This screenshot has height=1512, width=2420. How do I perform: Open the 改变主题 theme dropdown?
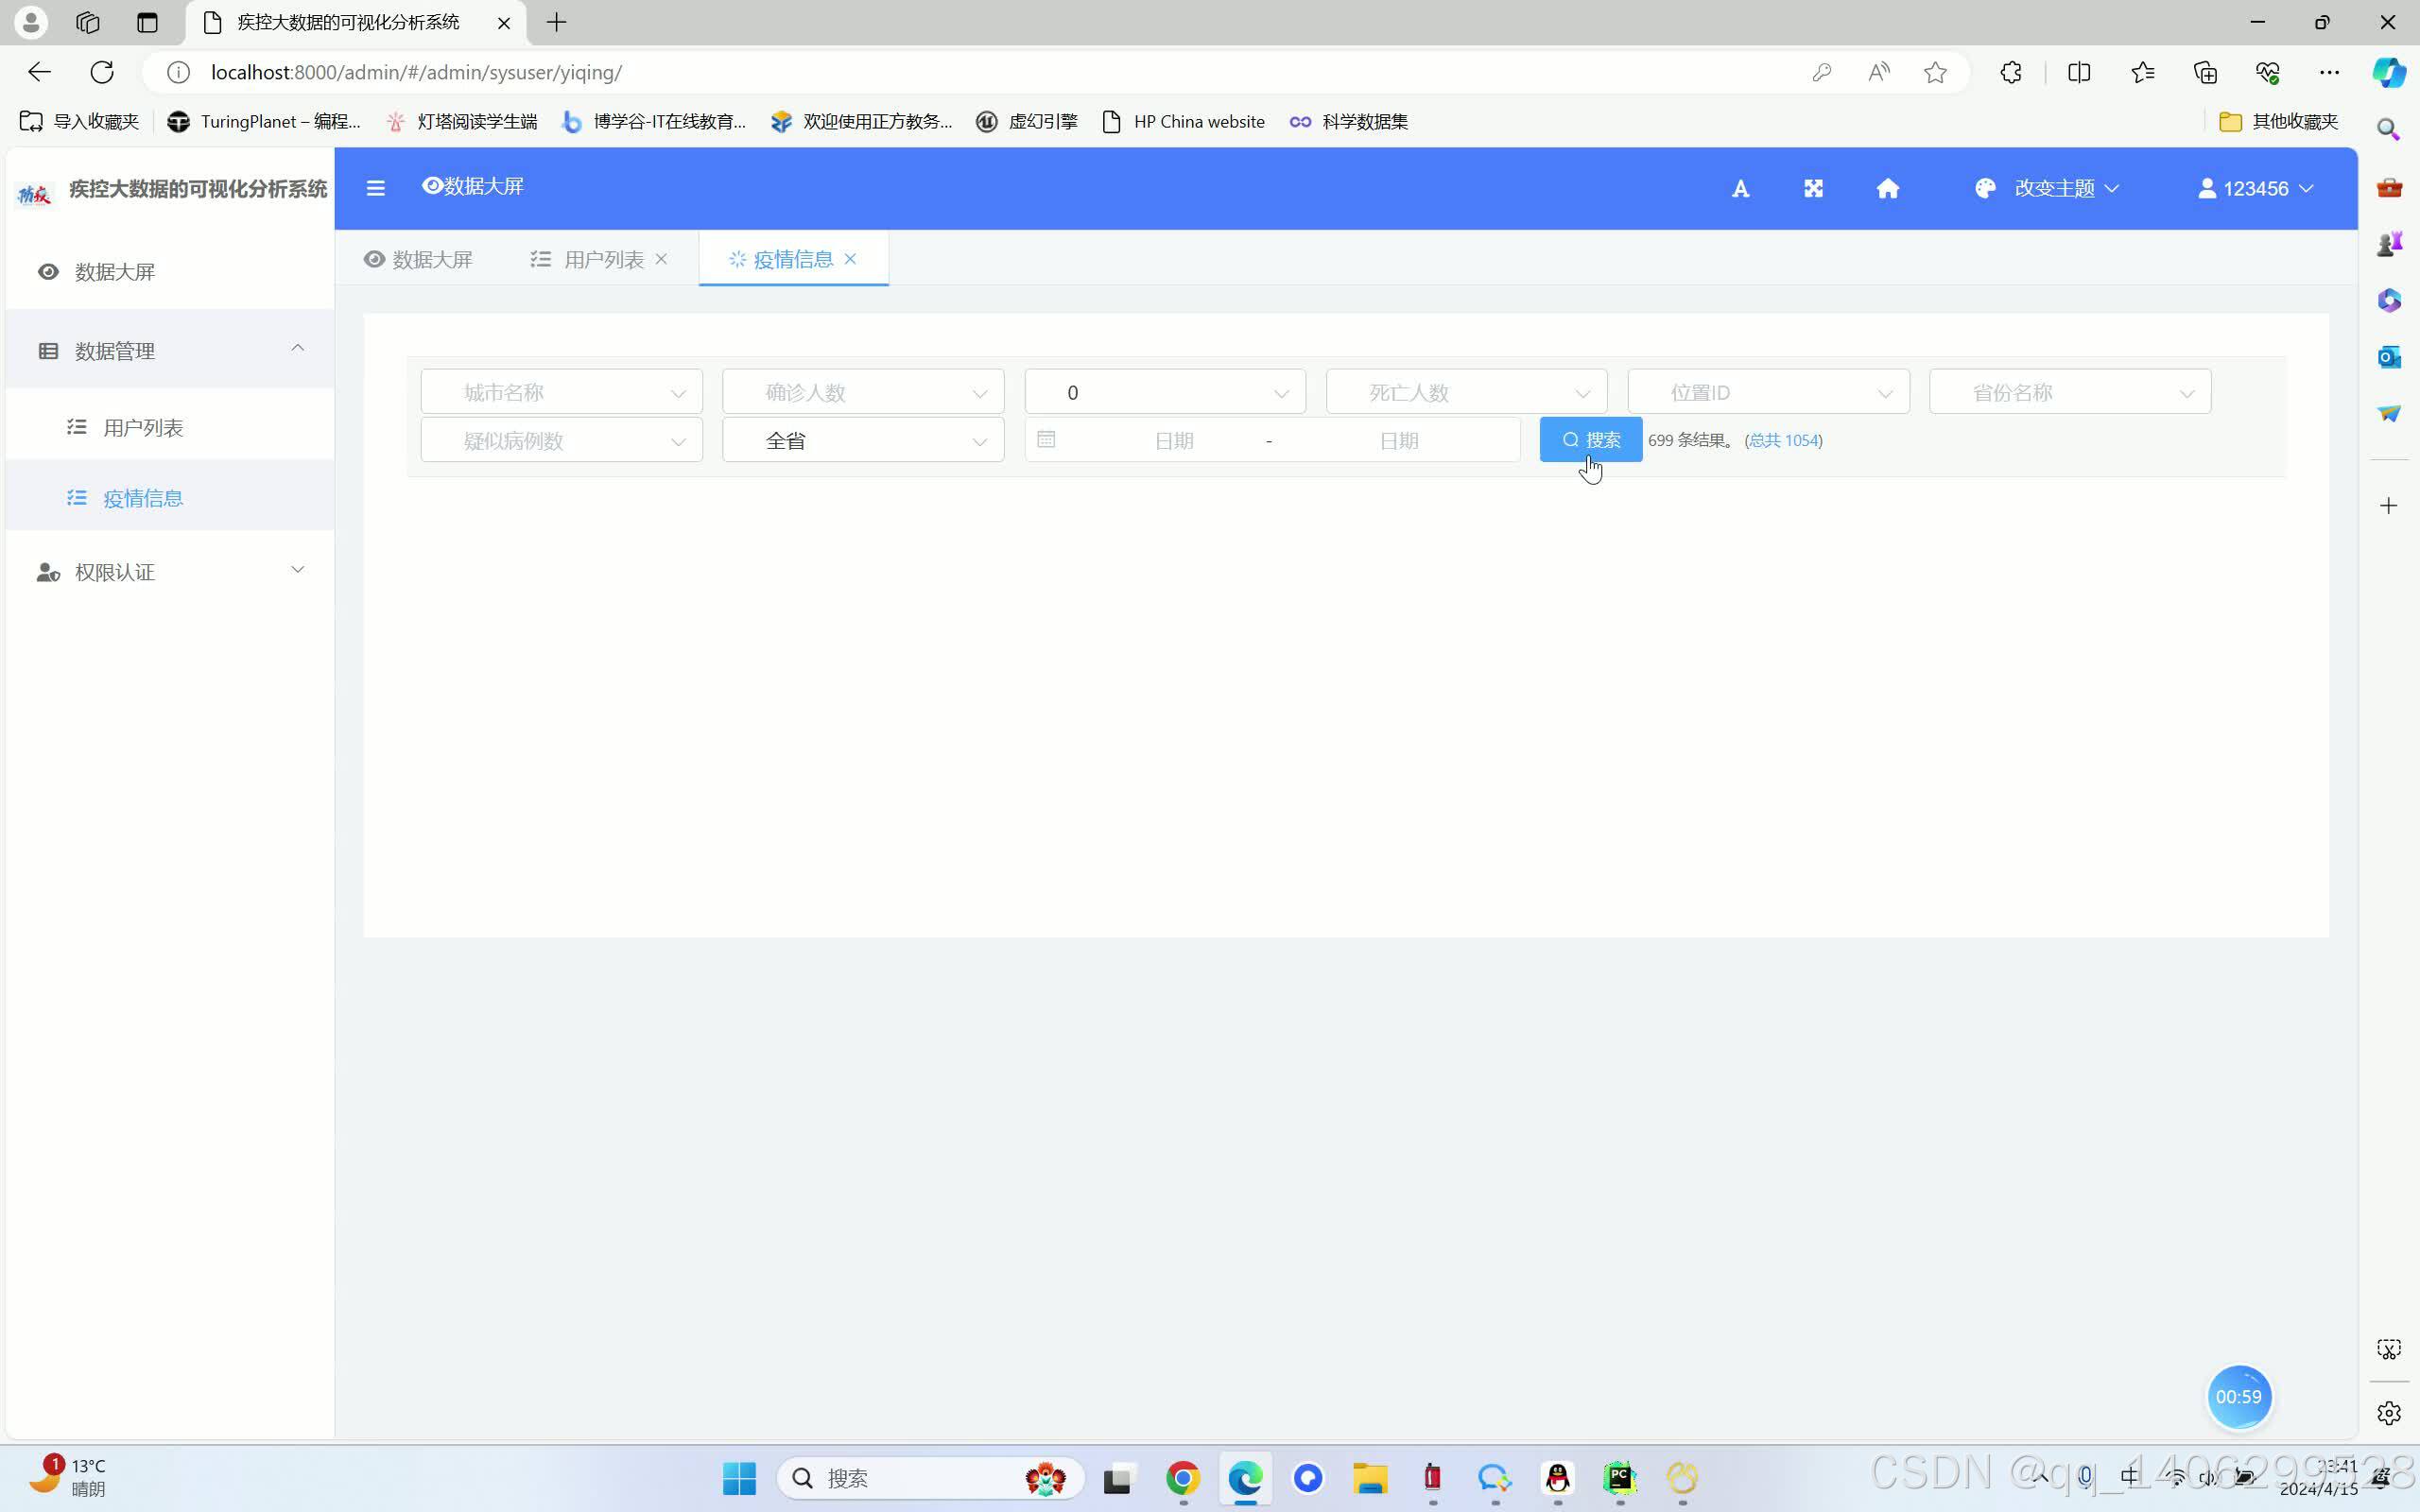[2055, 187]
